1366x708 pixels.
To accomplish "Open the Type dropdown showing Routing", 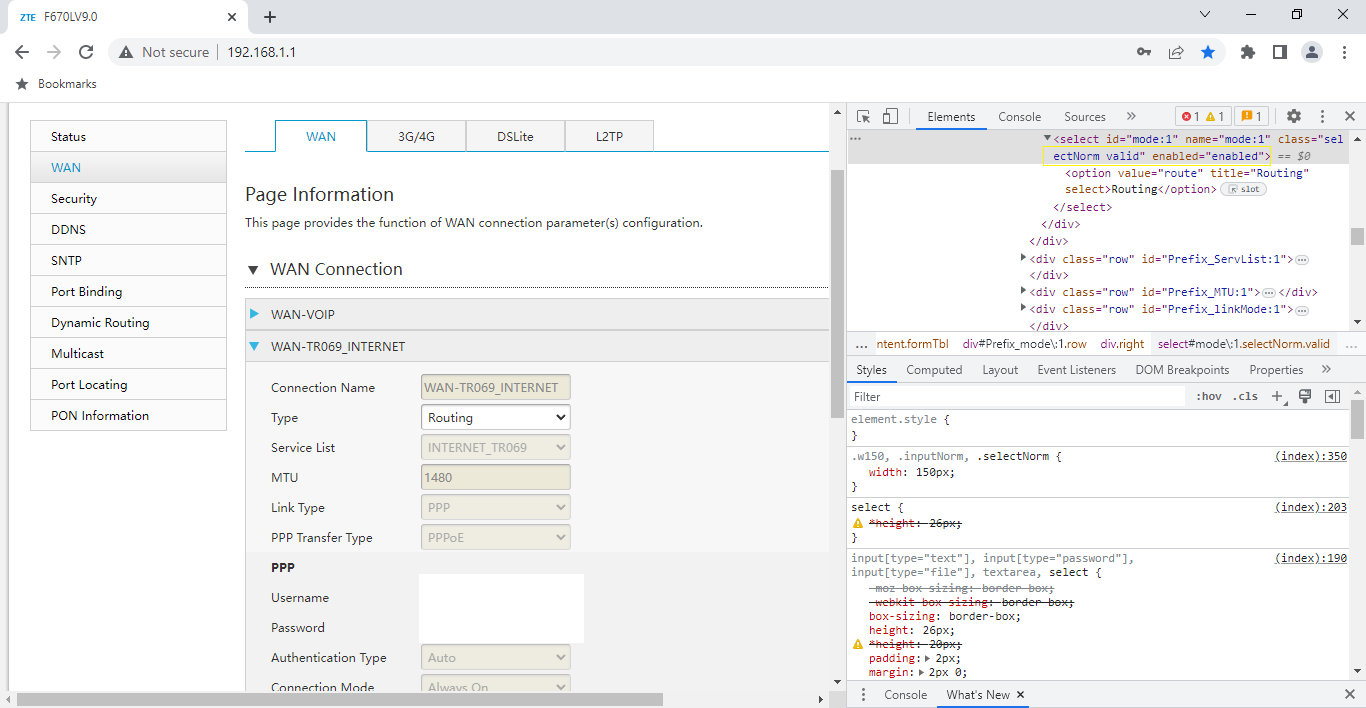I will point(496,418).
